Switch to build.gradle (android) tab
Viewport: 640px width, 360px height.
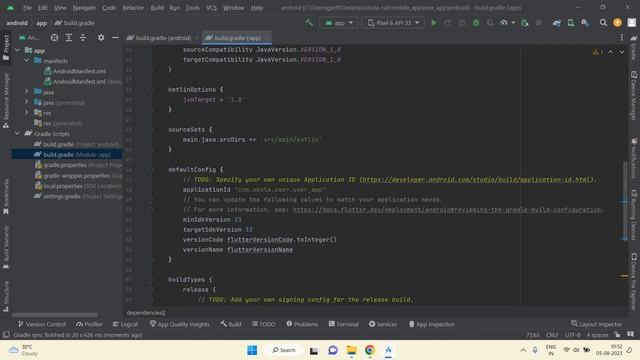point(159,38)
